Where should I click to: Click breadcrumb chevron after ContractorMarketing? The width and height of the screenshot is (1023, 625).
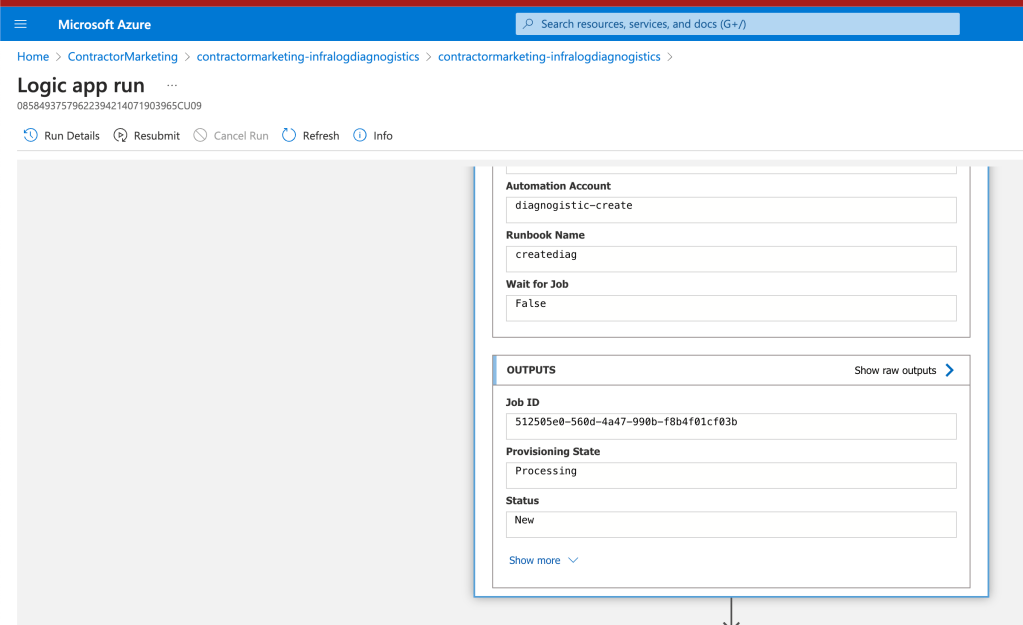click(x=187, y=57)
